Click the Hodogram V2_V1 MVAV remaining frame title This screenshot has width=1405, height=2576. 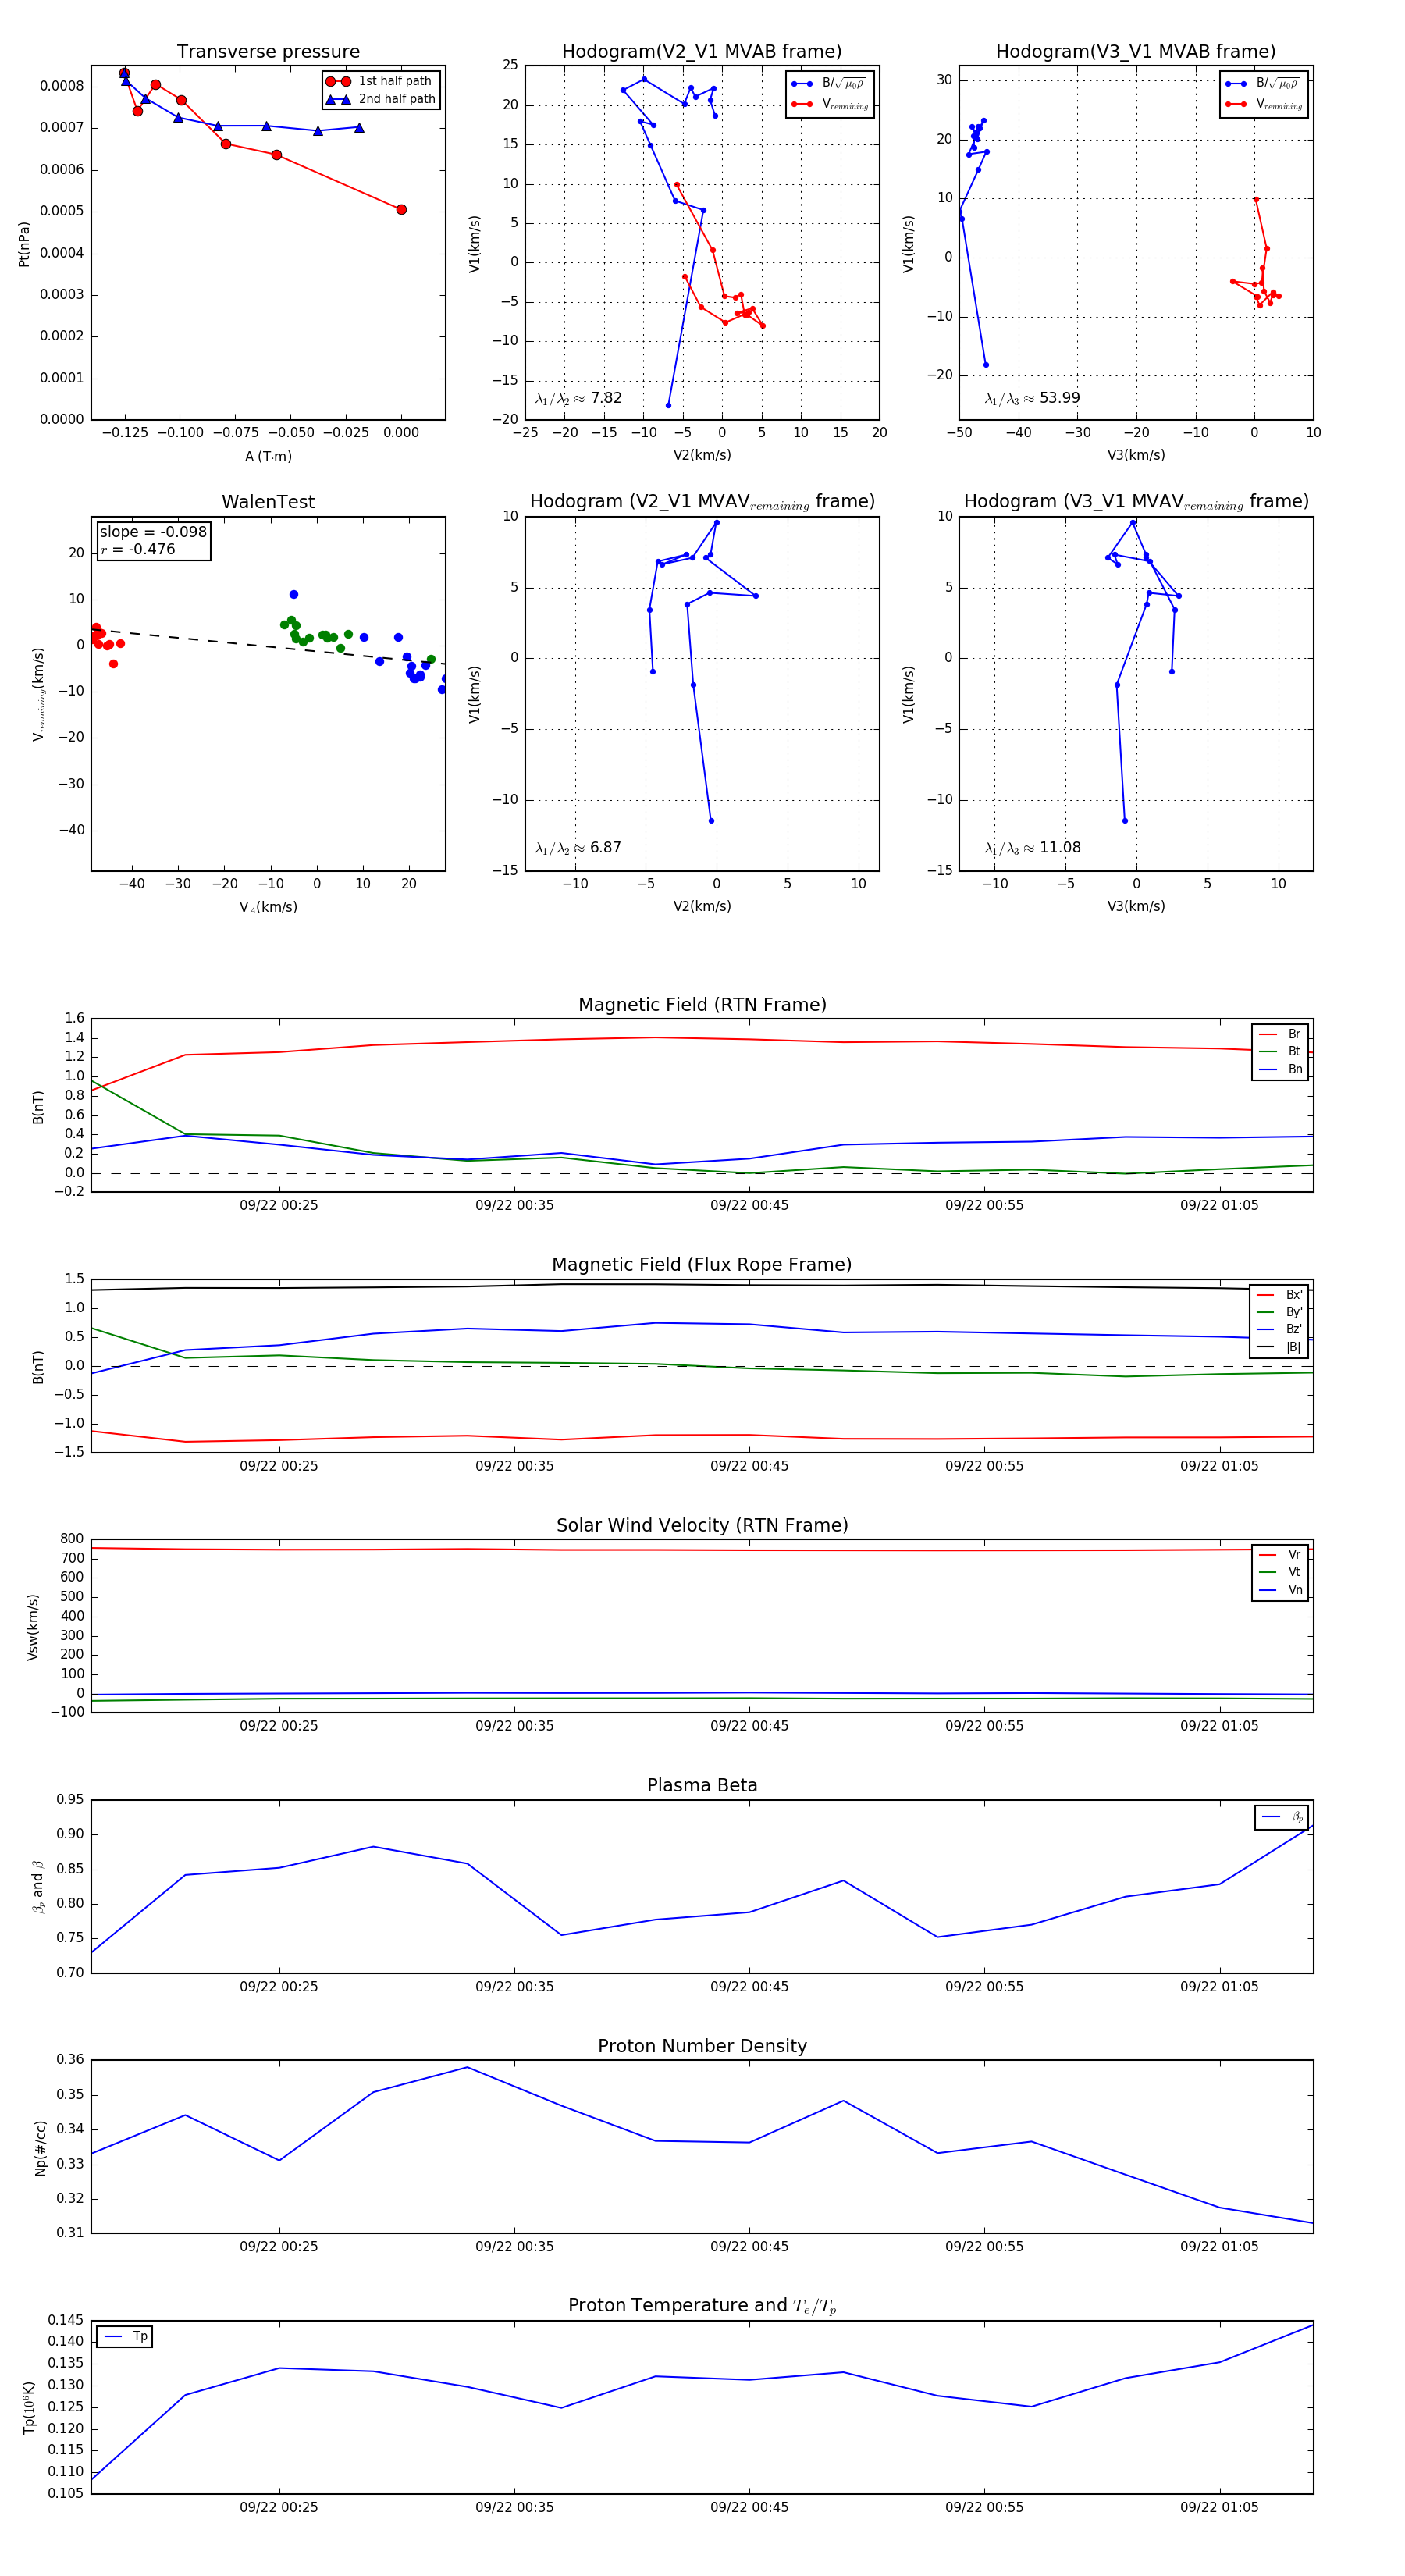point(701,502)
